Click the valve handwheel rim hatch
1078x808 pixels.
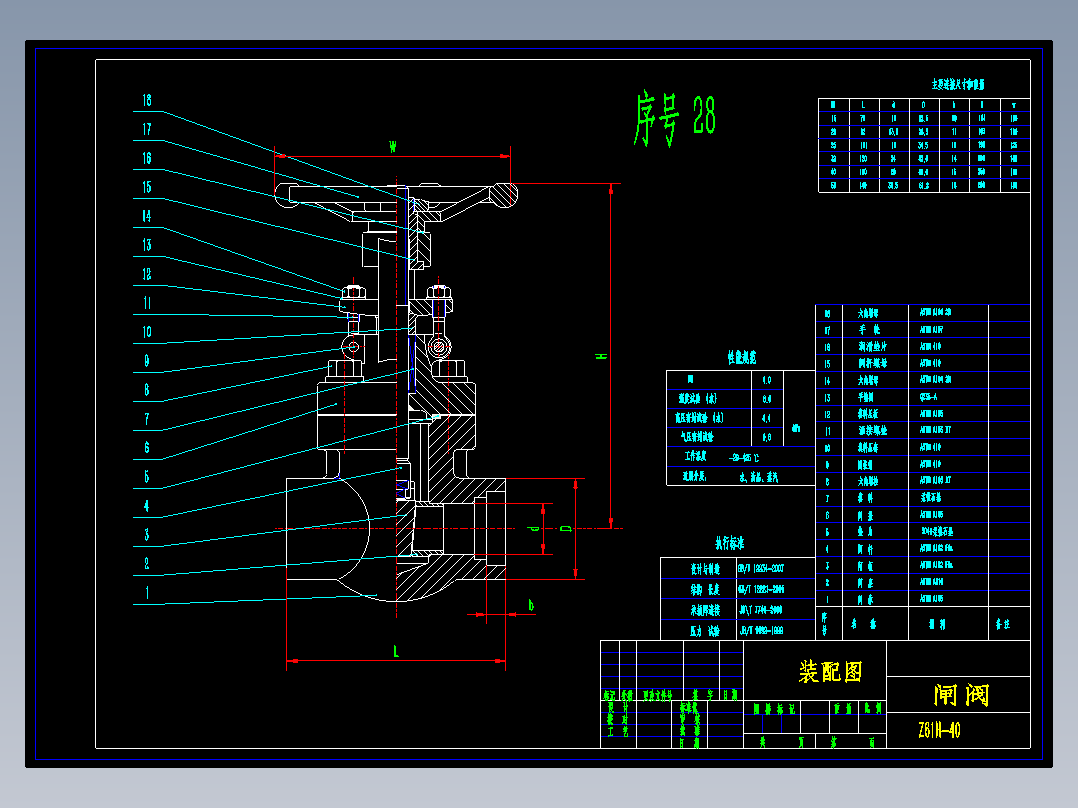(505, 195)
